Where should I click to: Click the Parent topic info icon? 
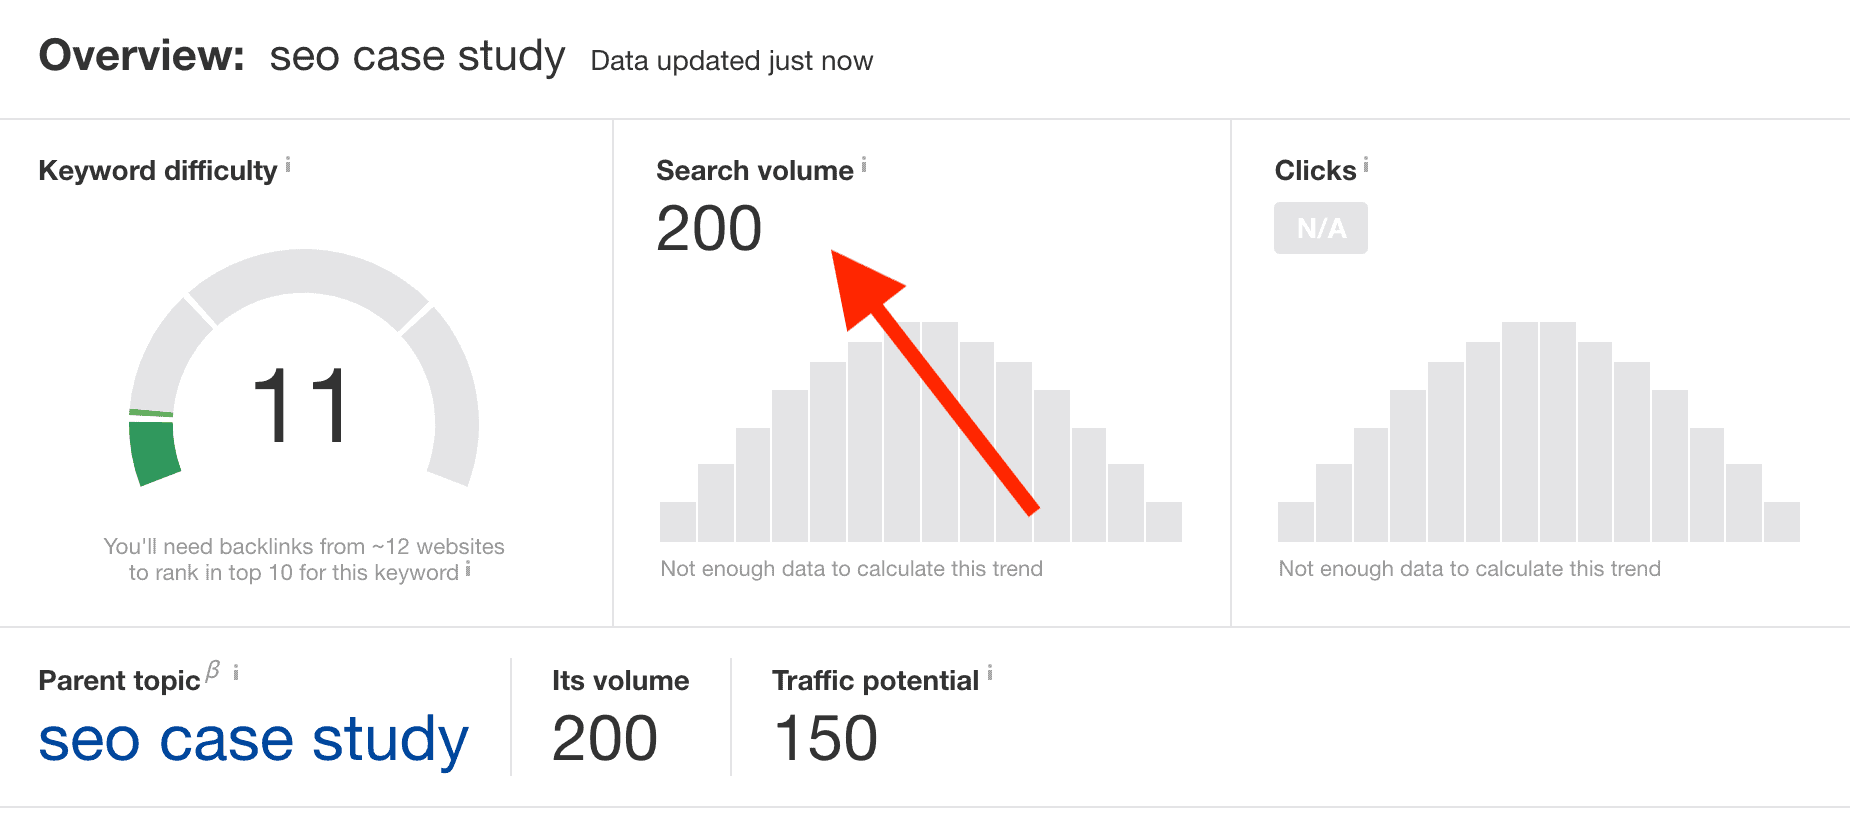coord(236,670)
